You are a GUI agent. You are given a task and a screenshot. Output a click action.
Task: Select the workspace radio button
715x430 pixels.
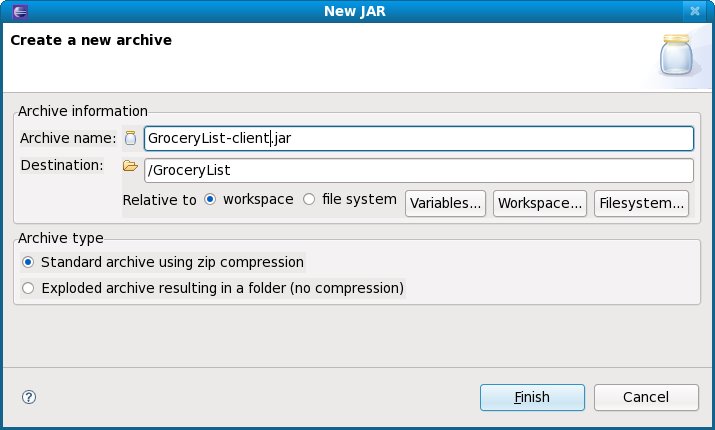210,199
